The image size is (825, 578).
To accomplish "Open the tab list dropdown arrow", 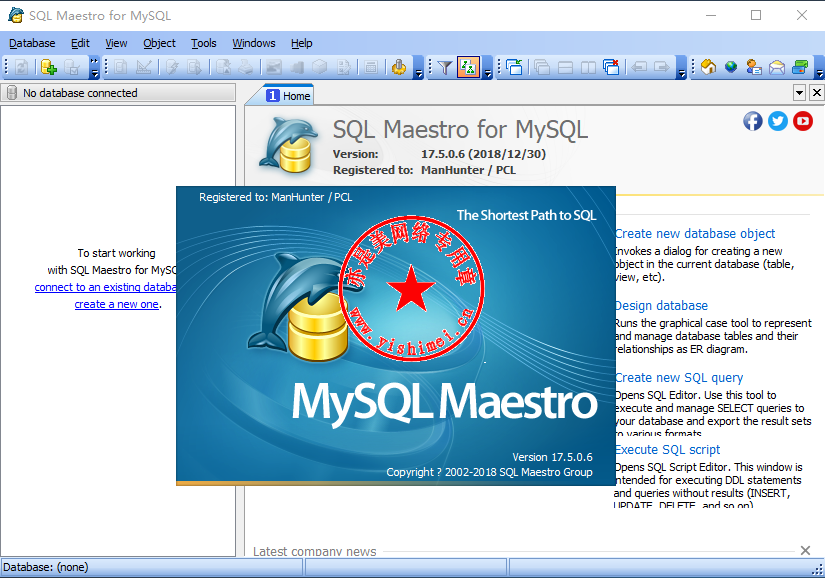I will click(799, 93).
